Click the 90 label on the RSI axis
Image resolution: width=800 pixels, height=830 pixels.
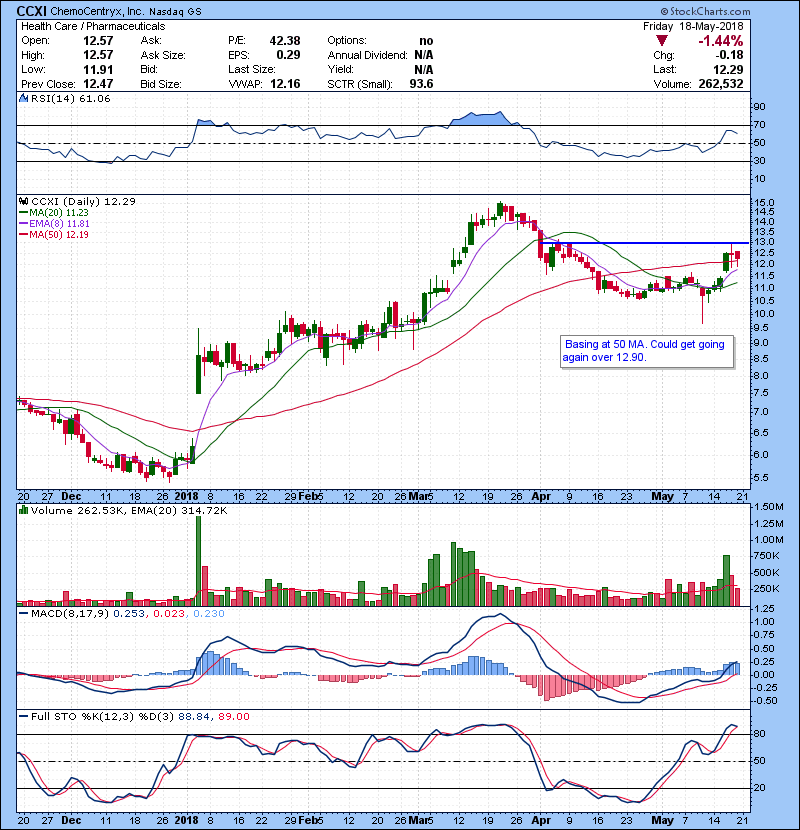point(759,107)
